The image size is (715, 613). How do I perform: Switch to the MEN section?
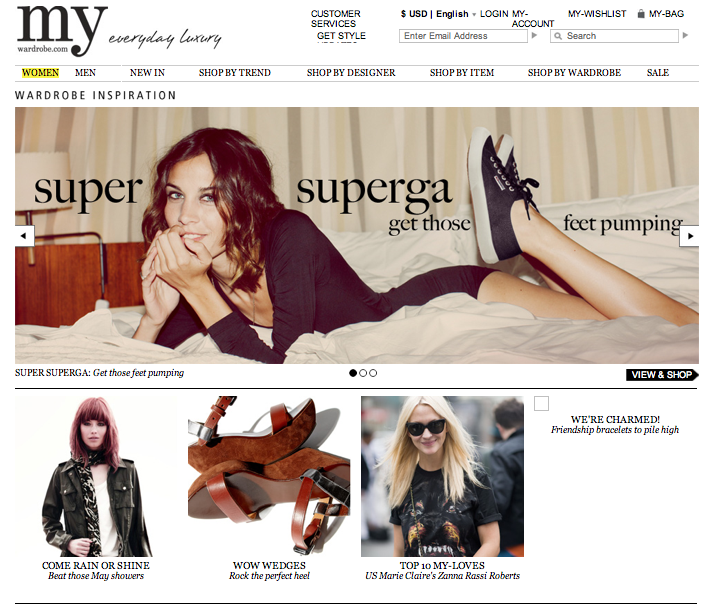[85, 73]
